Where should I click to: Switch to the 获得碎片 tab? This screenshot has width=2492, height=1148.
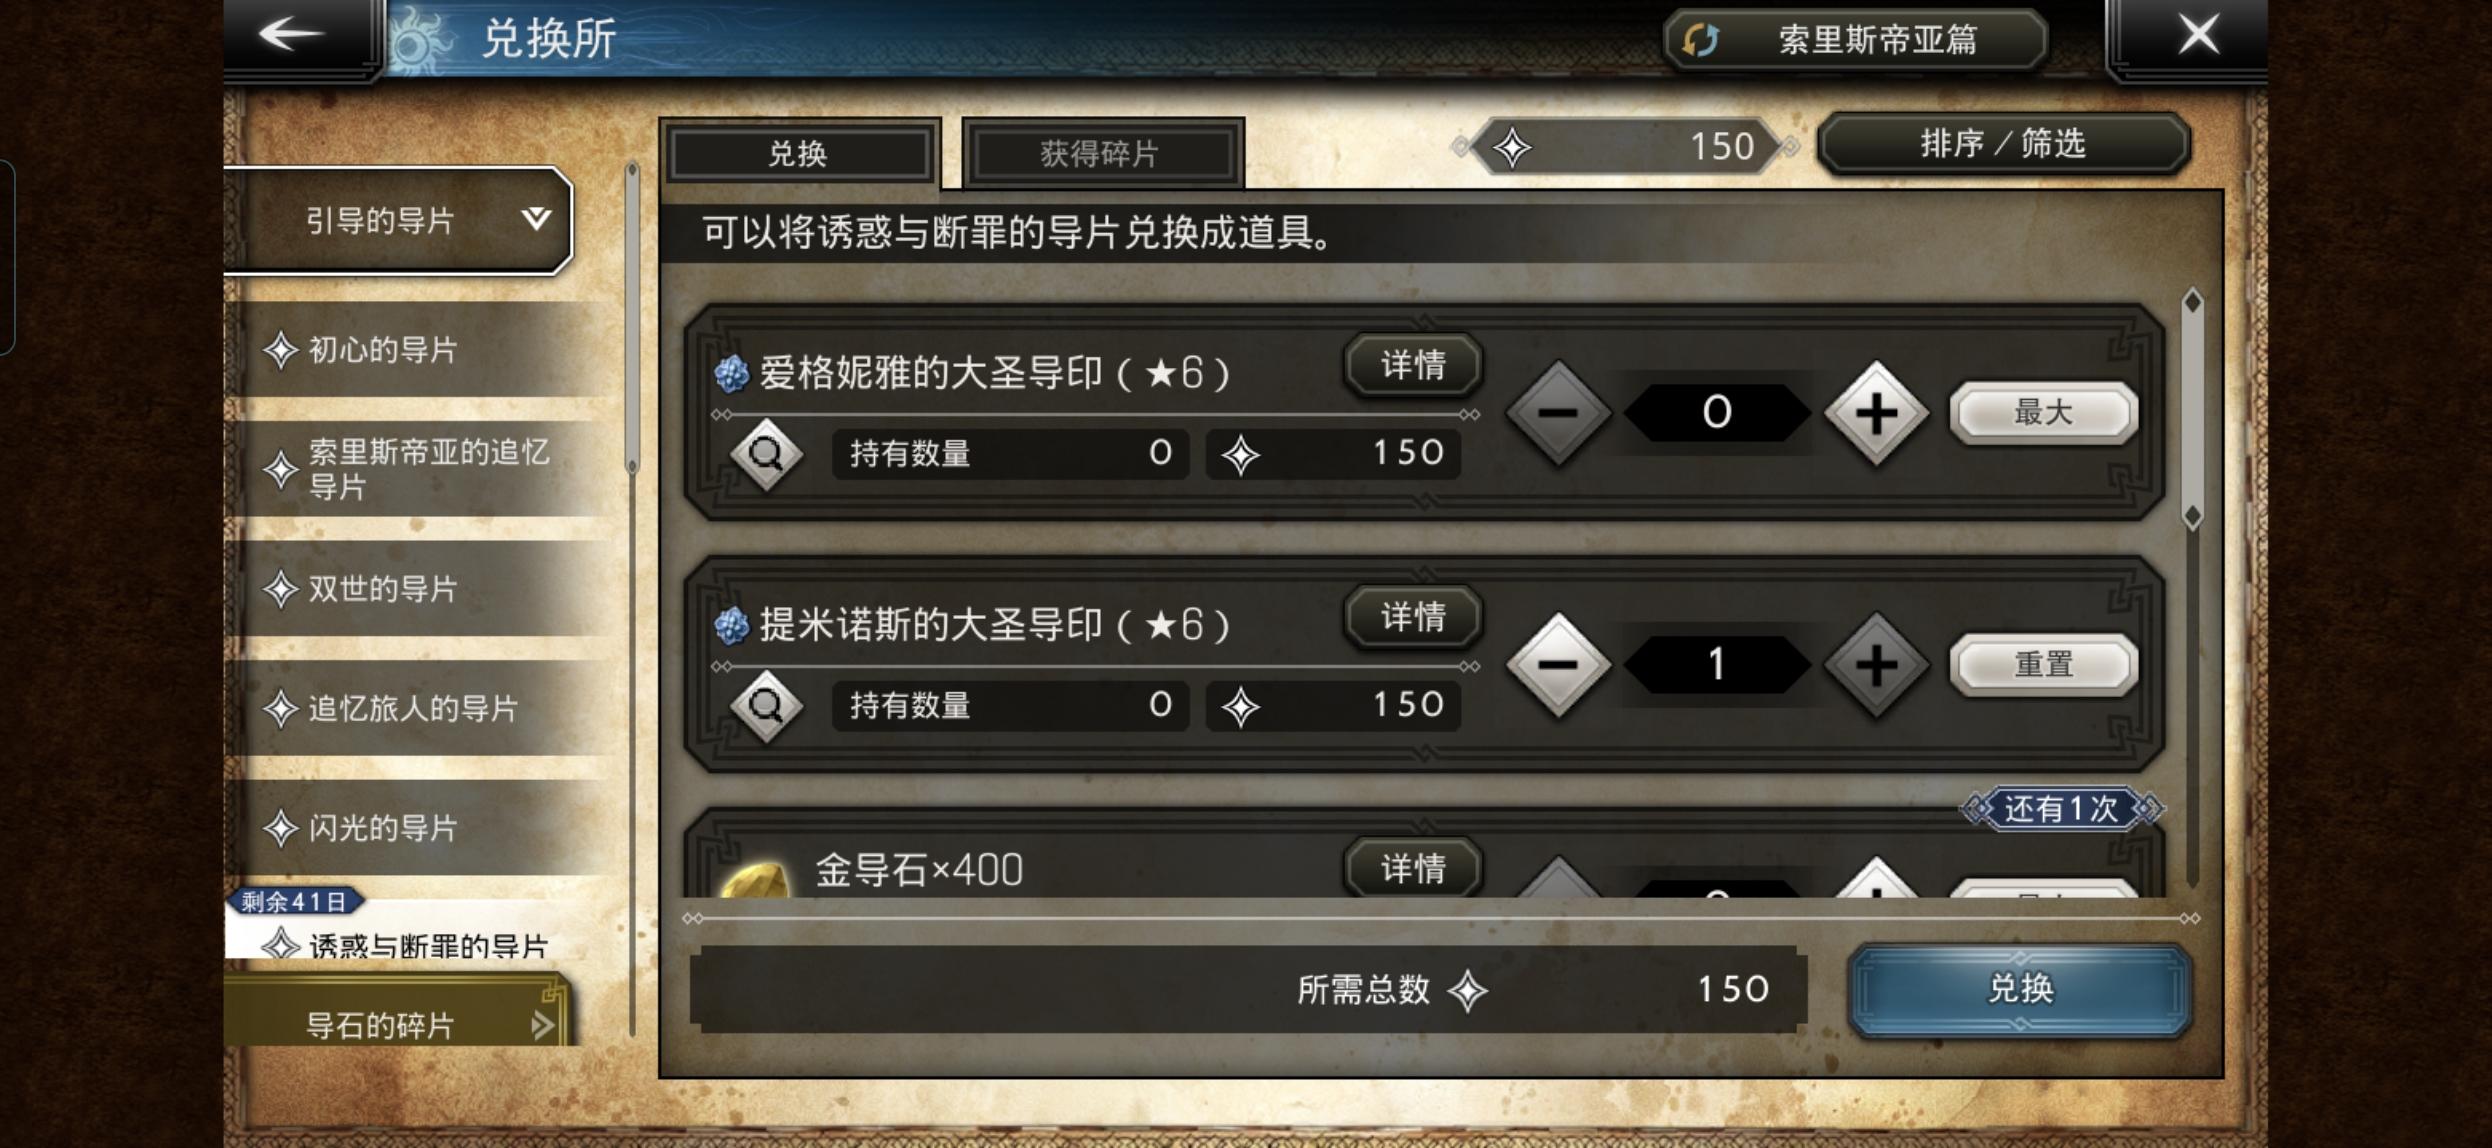point(1102,153)
